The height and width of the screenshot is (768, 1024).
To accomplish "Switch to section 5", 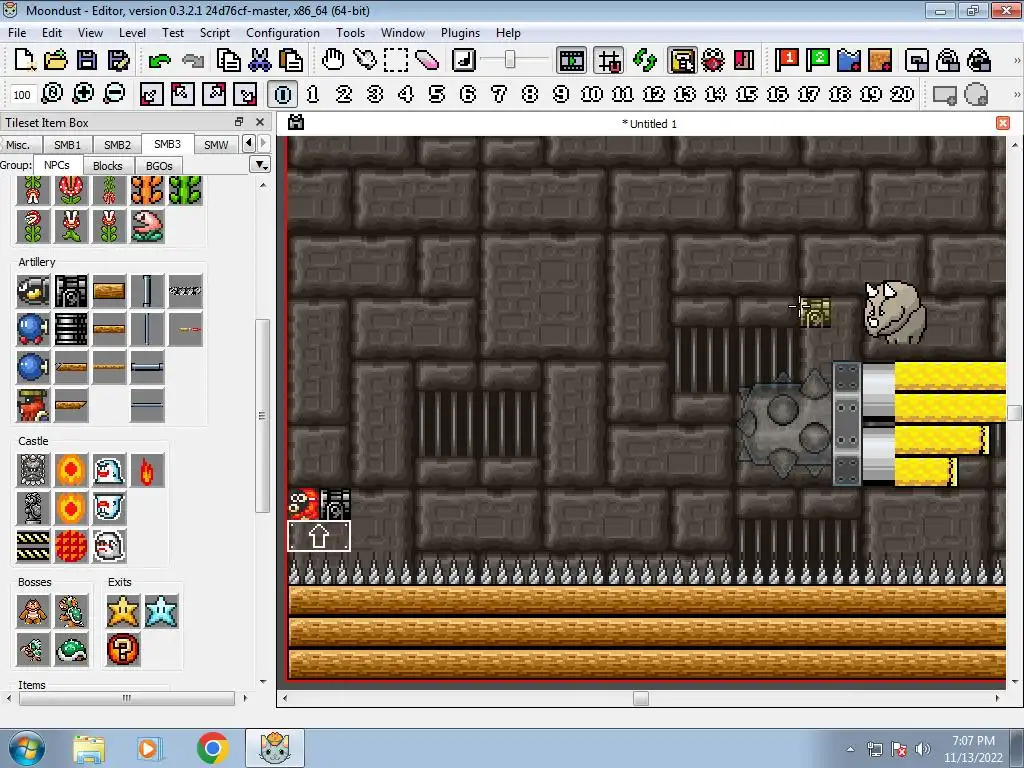I will 437,94.
